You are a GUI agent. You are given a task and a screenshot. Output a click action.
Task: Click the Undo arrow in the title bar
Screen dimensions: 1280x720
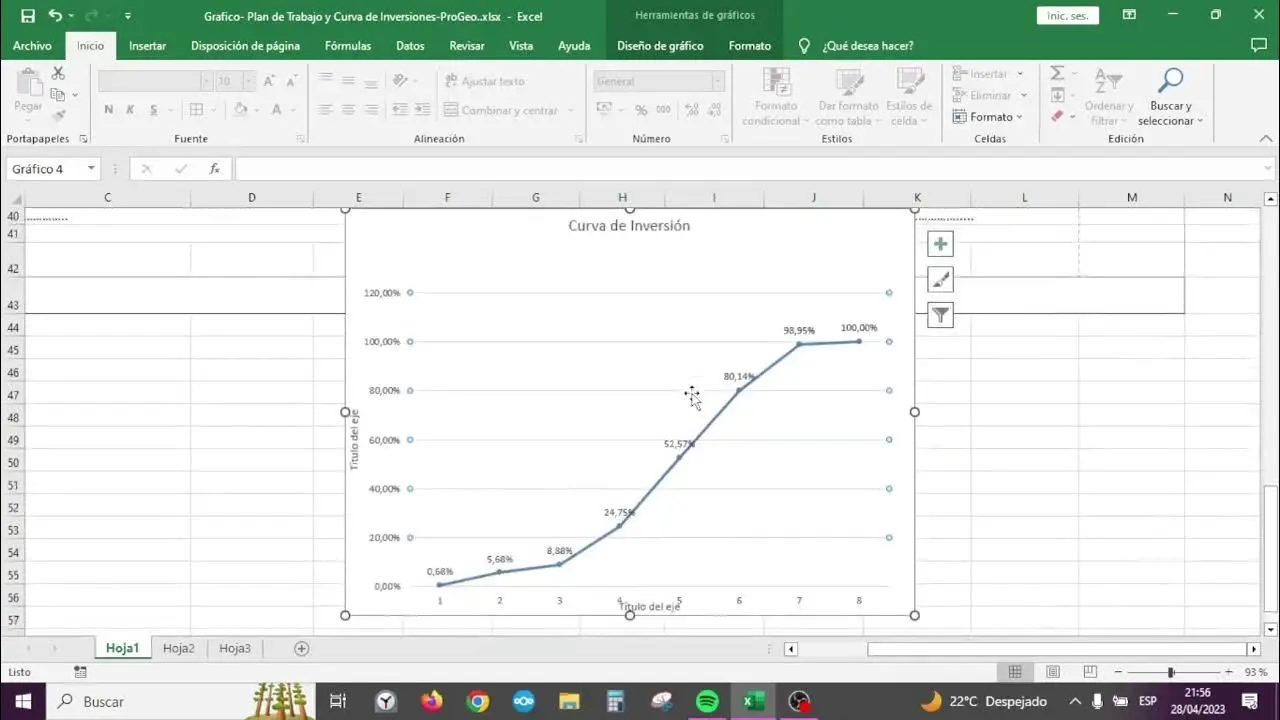(55, 16)
